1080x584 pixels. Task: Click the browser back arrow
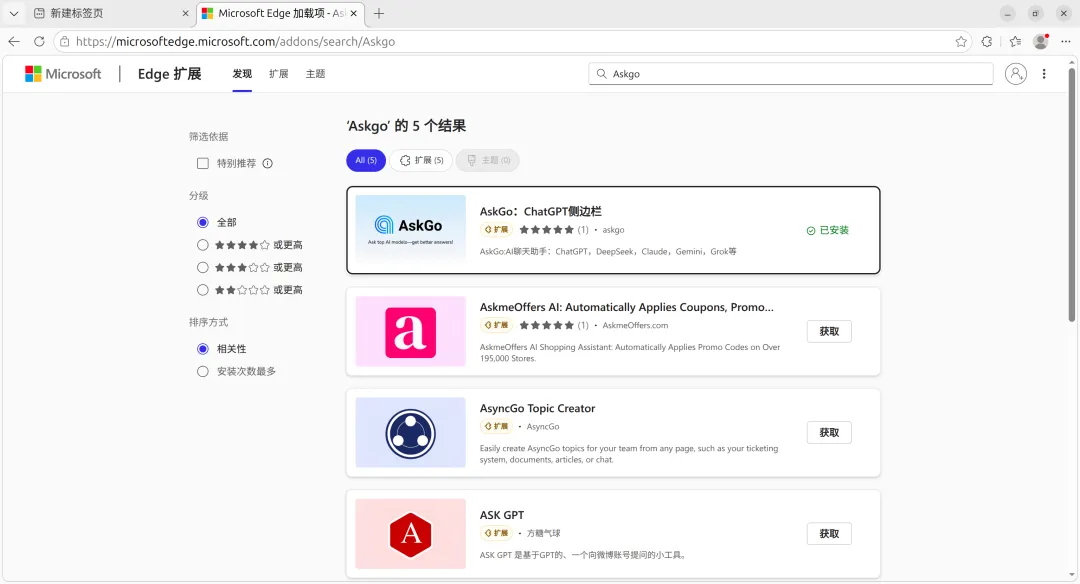click(x=14, y=41)
